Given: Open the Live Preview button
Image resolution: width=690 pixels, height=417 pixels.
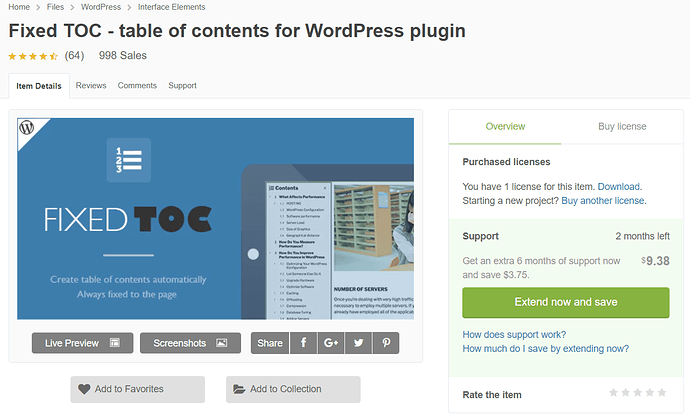Looking at the screenshot, I should 82,343.
